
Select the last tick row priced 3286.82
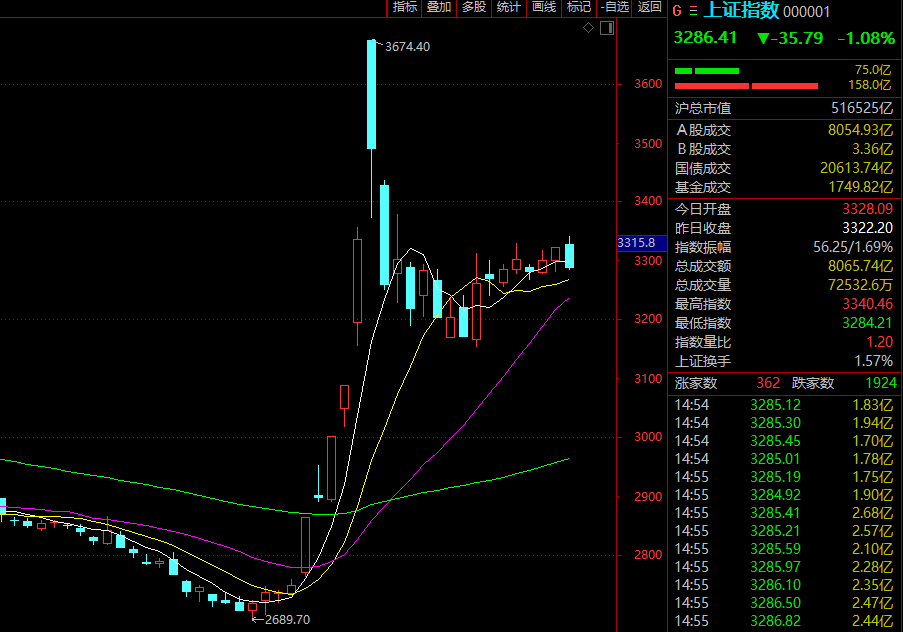pyautogui.click(x=784, y=621)
